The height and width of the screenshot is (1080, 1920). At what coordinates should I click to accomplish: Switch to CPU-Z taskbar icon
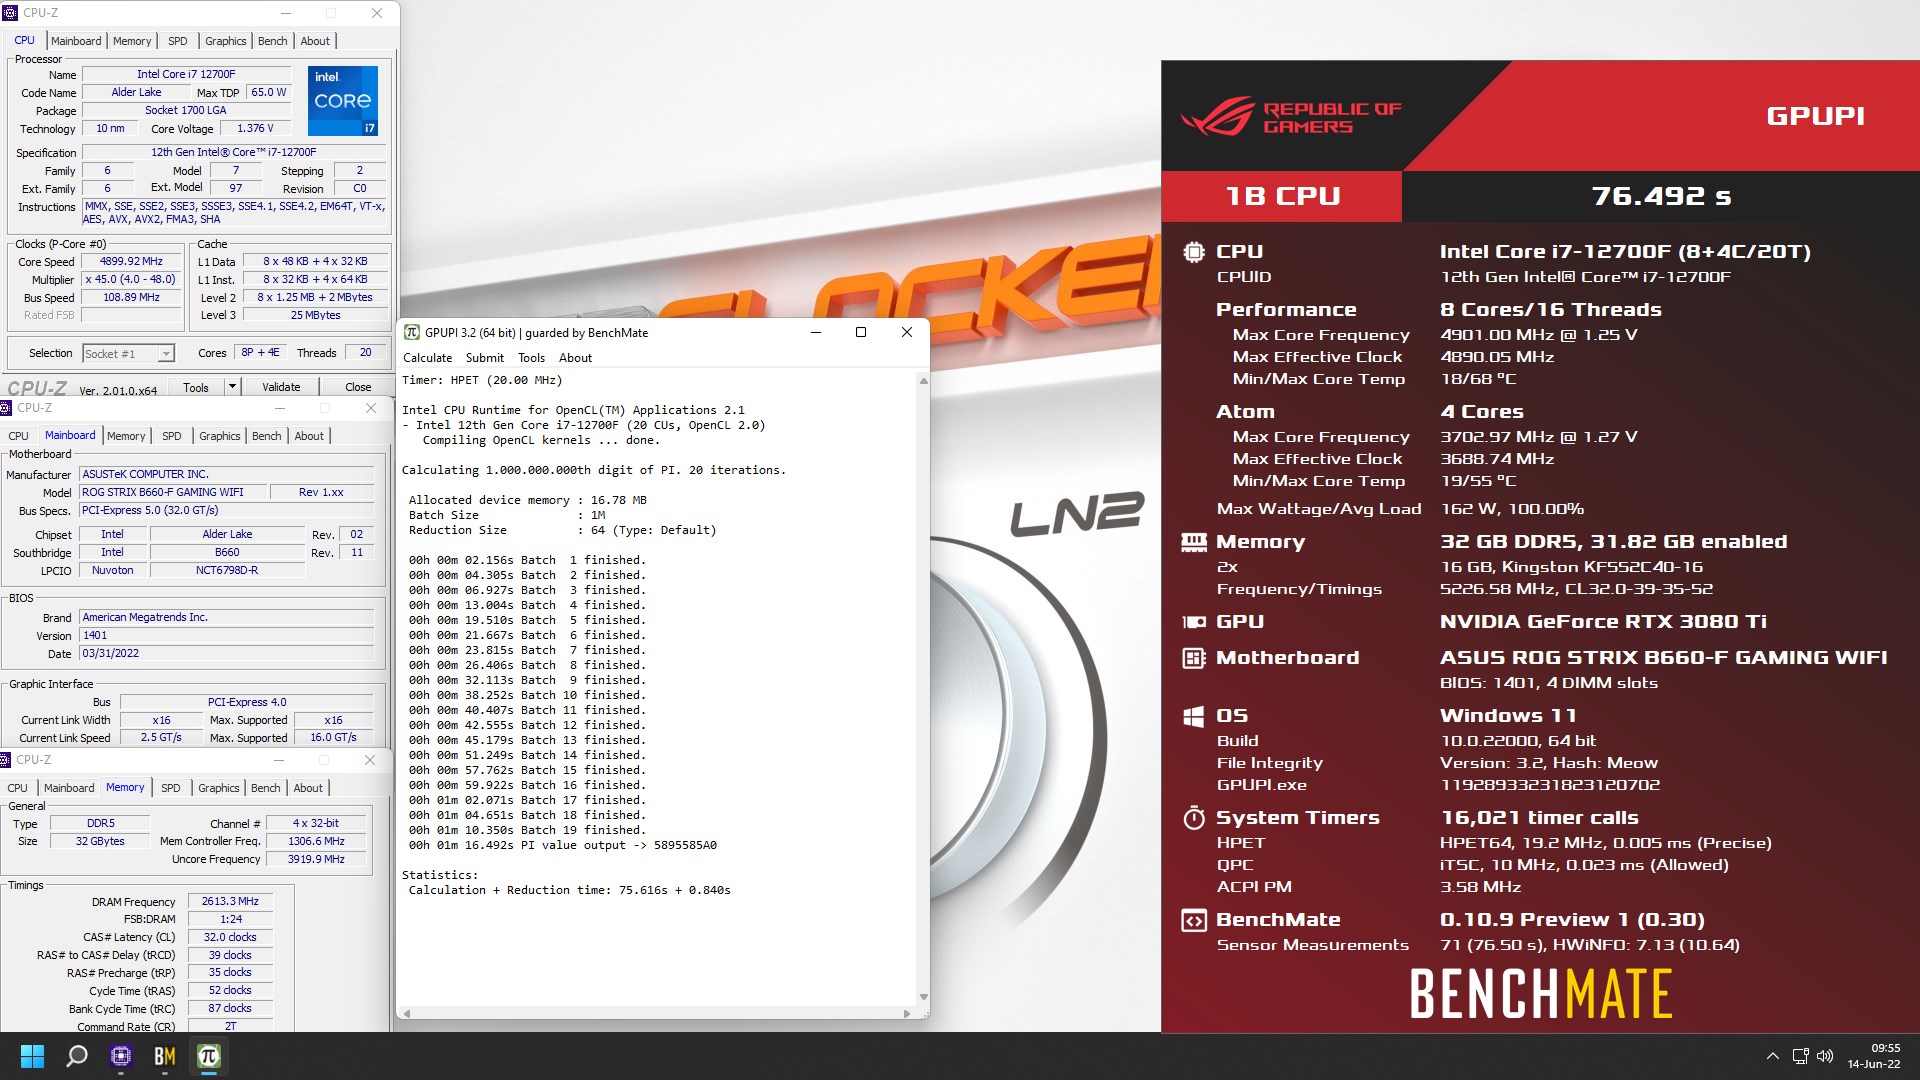click(121, 1056)
